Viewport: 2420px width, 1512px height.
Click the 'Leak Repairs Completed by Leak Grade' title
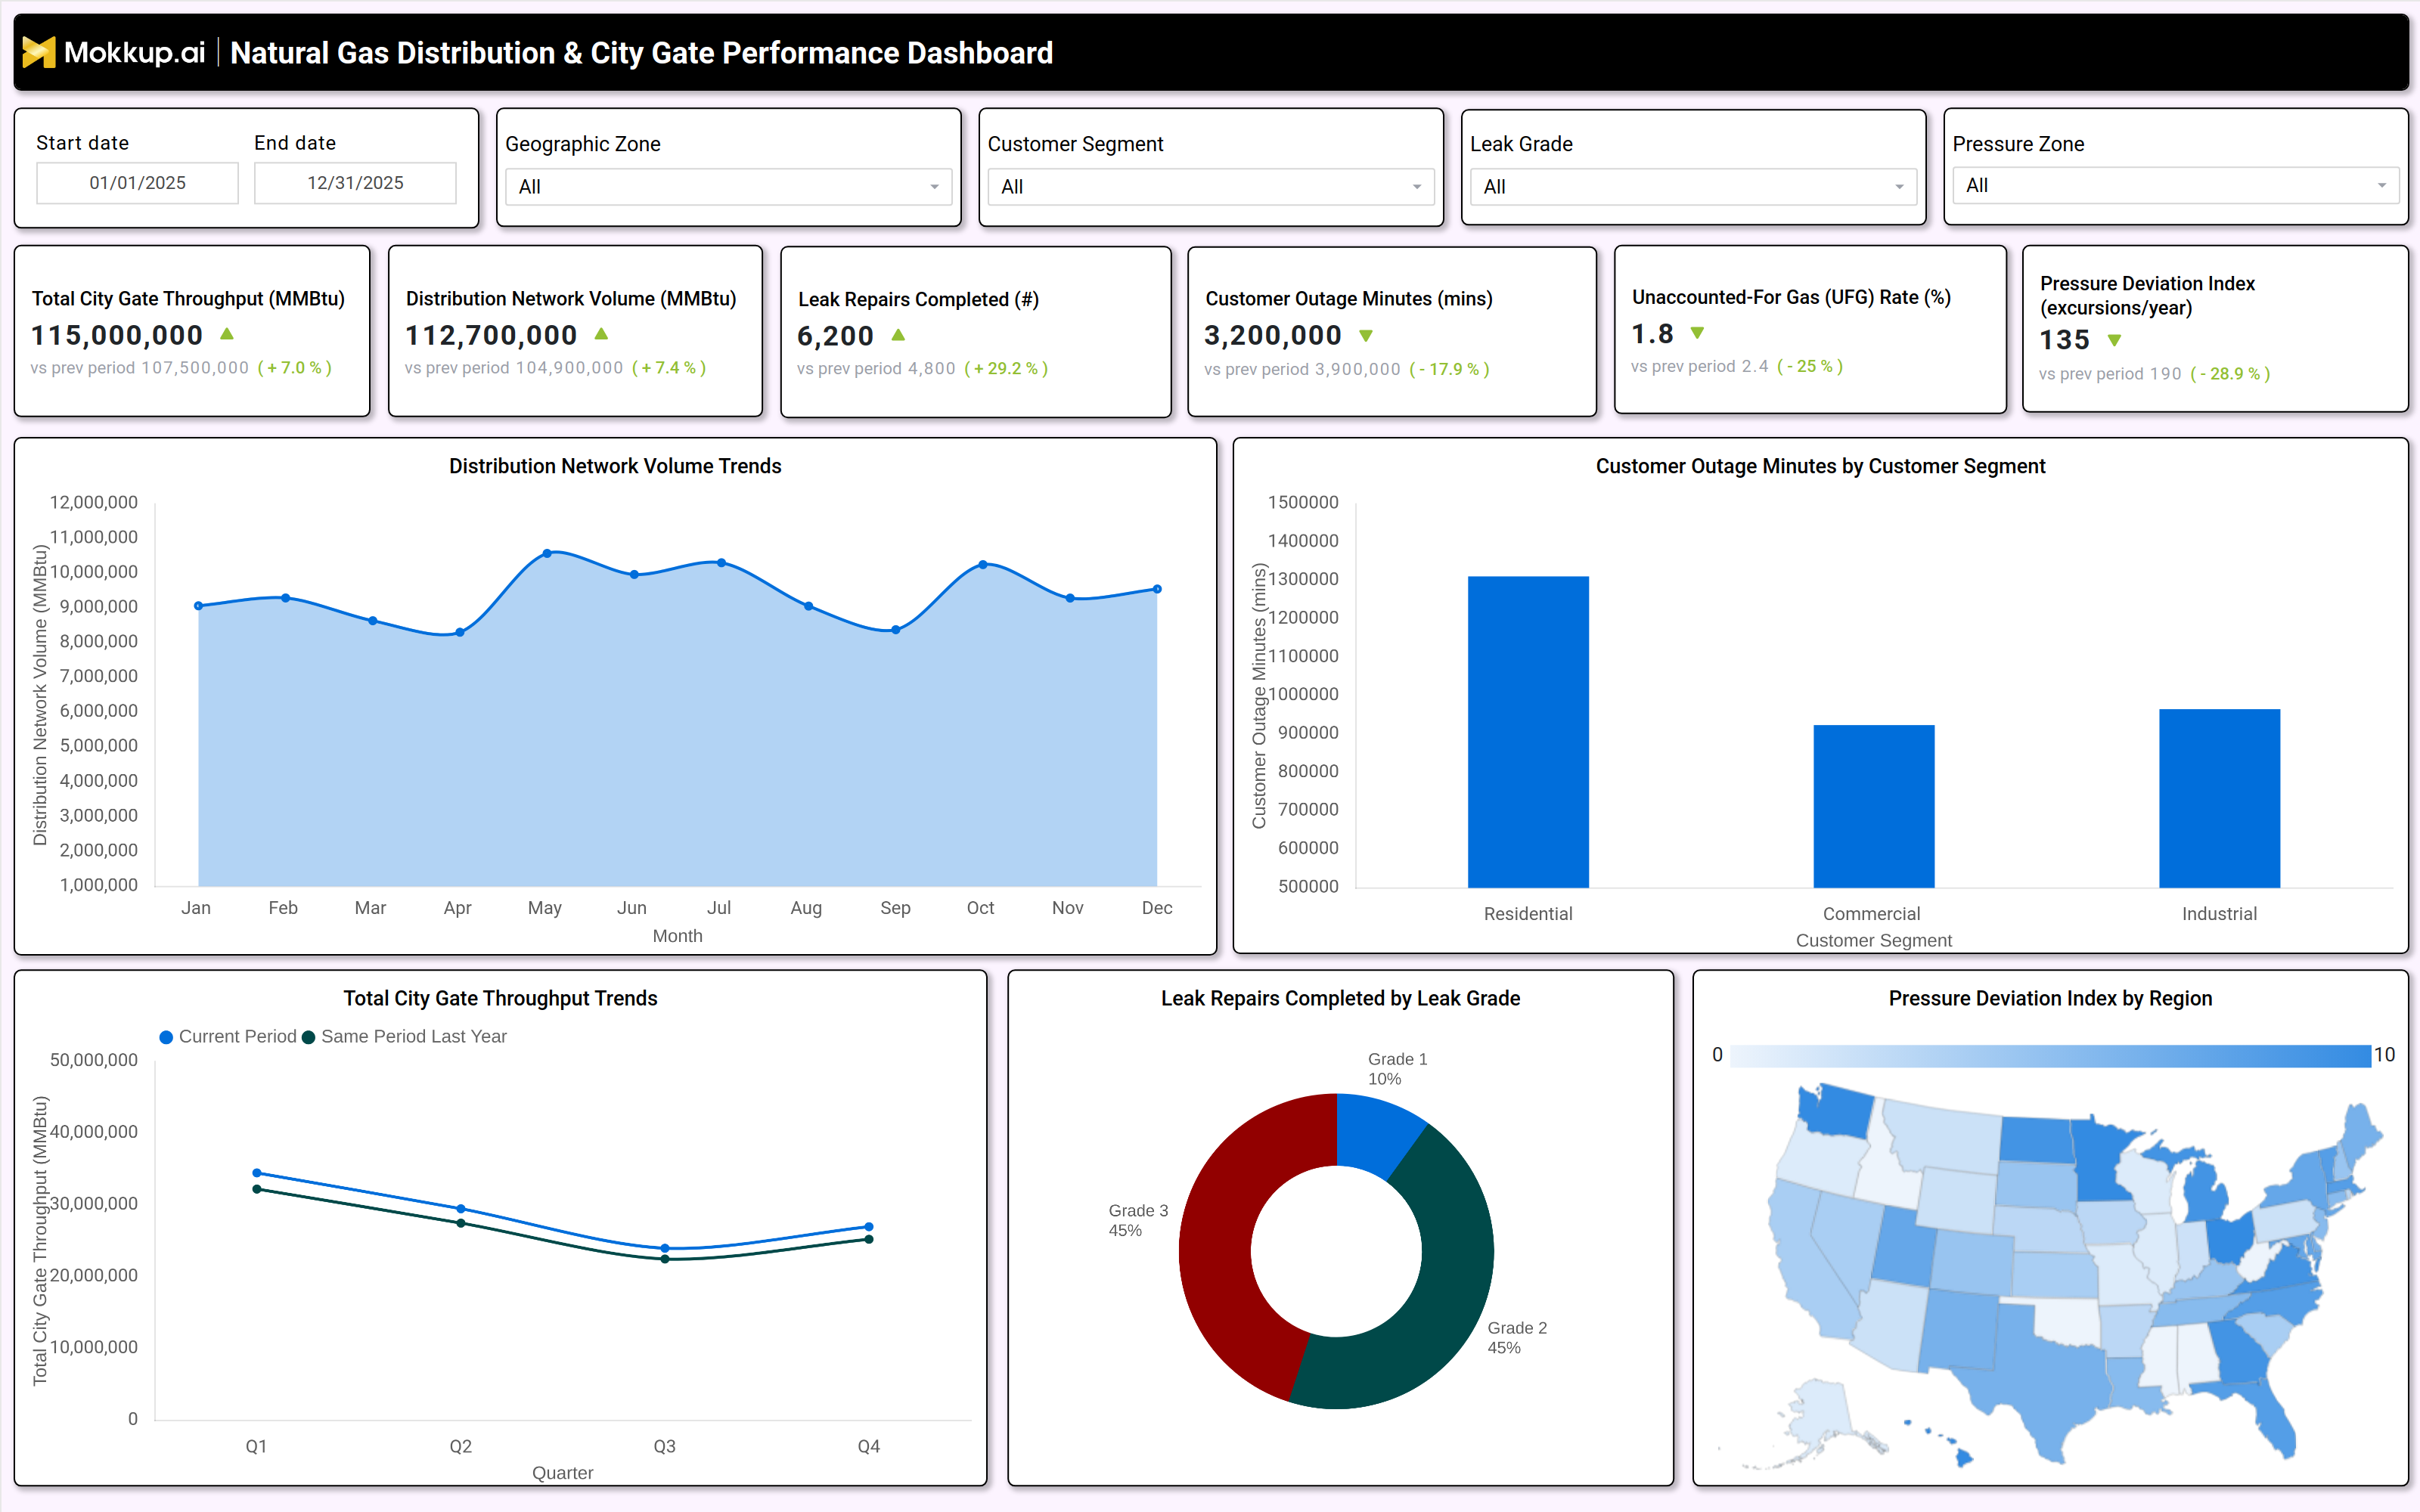1340,998
